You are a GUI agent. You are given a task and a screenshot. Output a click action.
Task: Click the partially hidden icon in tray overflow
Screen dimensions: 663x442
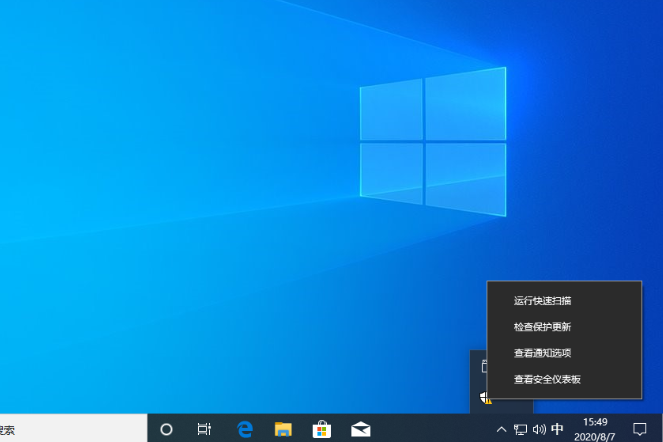(482, 366)
